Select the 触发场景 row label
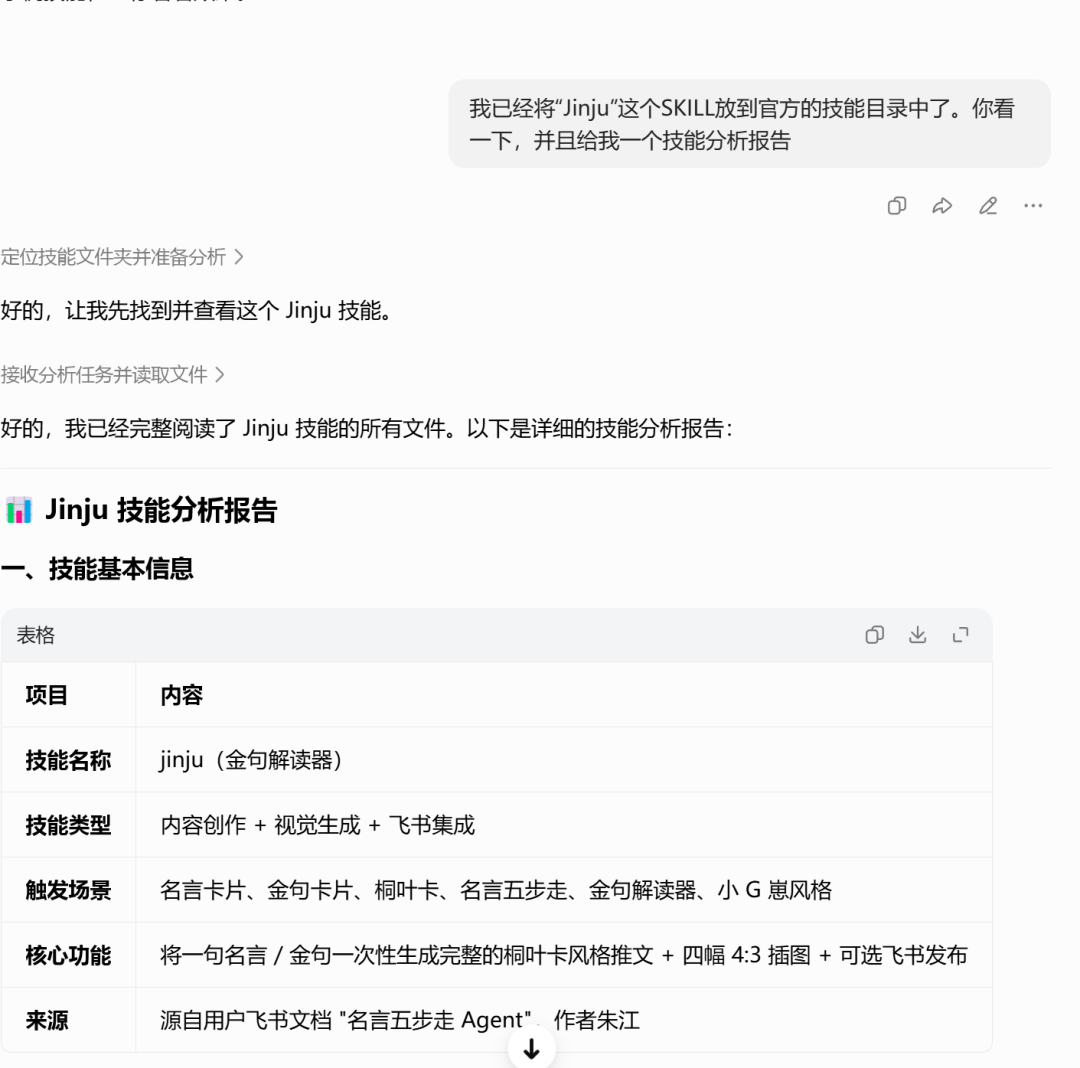The image size is (1080, 1068). coord(68,890)
